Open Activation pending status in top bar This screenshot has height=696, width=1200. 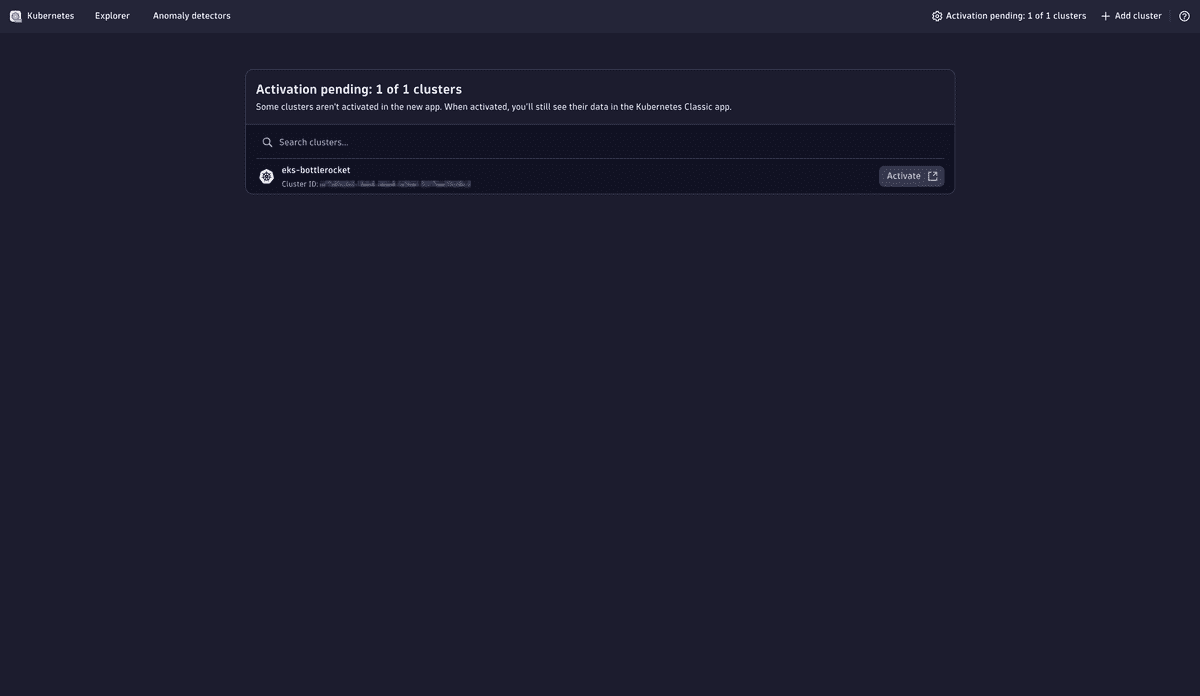(x=1016, y=16)
